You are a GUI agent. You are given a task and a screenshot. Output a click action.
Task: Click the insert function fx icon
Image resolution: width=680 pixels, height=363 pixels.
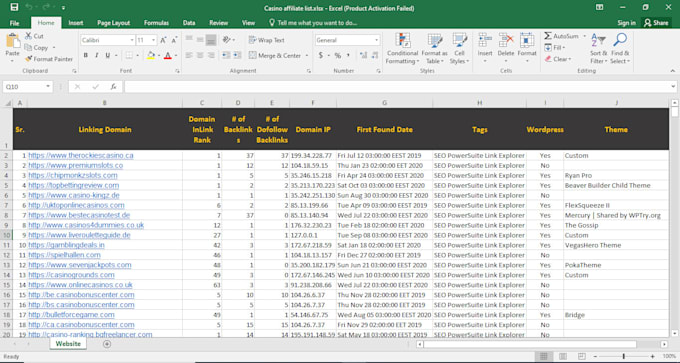(x=114, y=87)
